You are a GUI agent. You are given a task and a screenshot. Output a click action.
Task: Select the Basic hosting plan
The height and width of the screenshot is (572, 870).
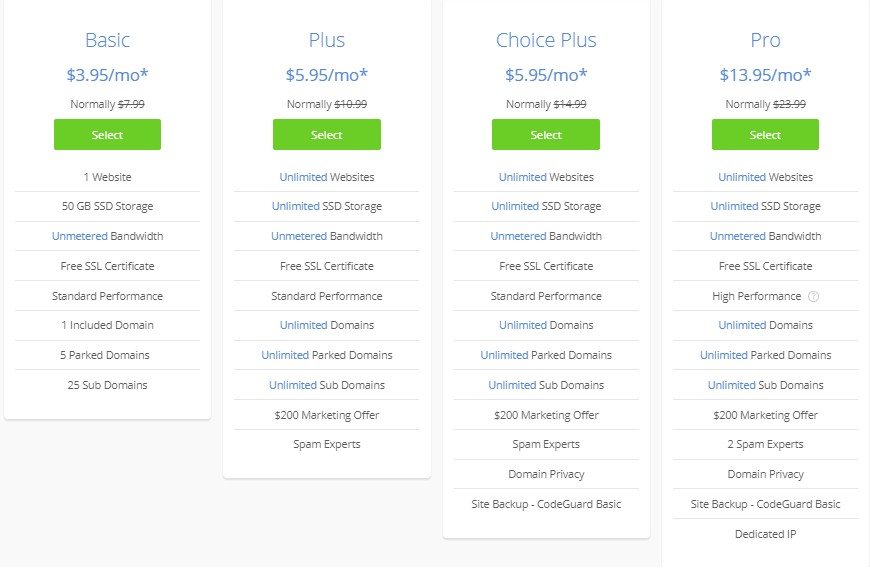107,135
